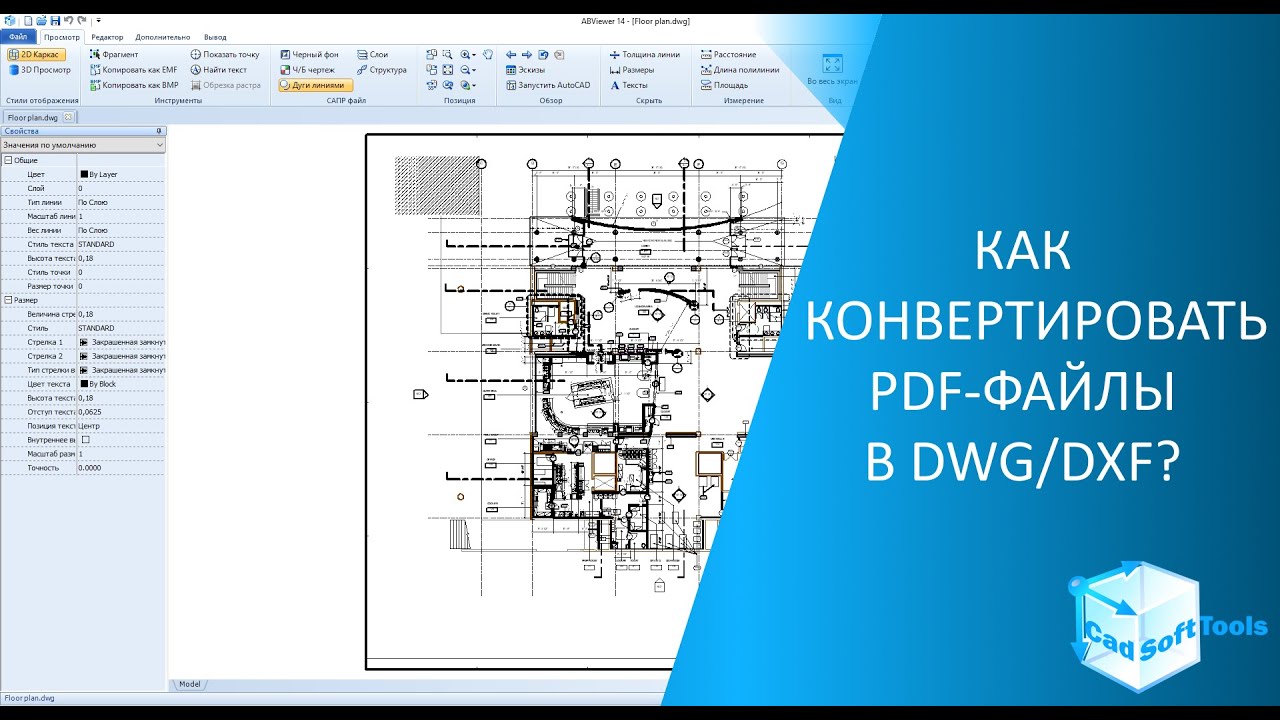This screenshot has height=720, width=1280.
Task: Click the Точность value 0.0000
Action: coord(90,467)
